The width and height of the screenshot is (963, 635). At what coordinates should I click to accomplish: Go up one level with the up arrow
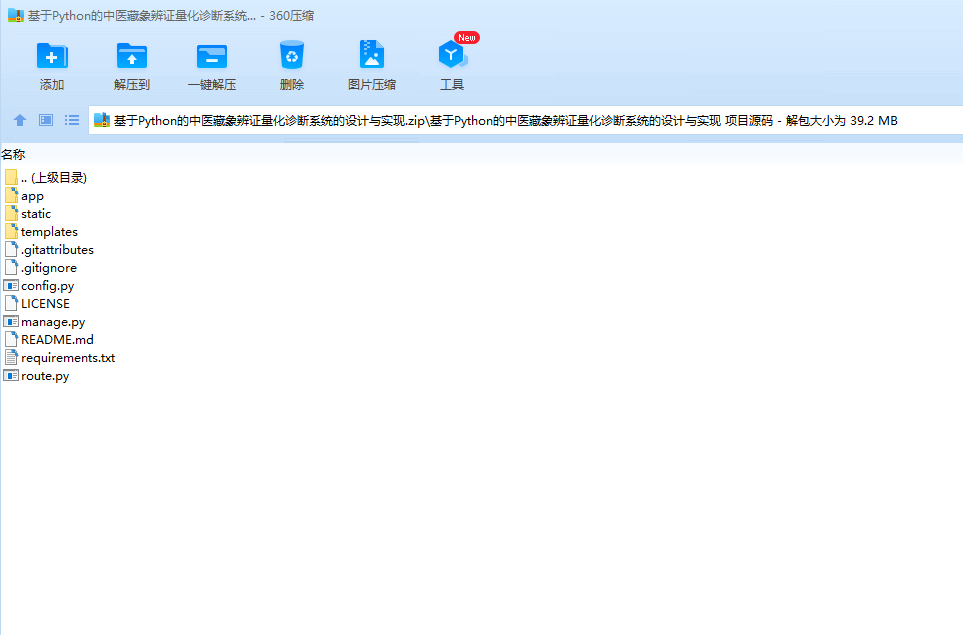click(20, 120)
